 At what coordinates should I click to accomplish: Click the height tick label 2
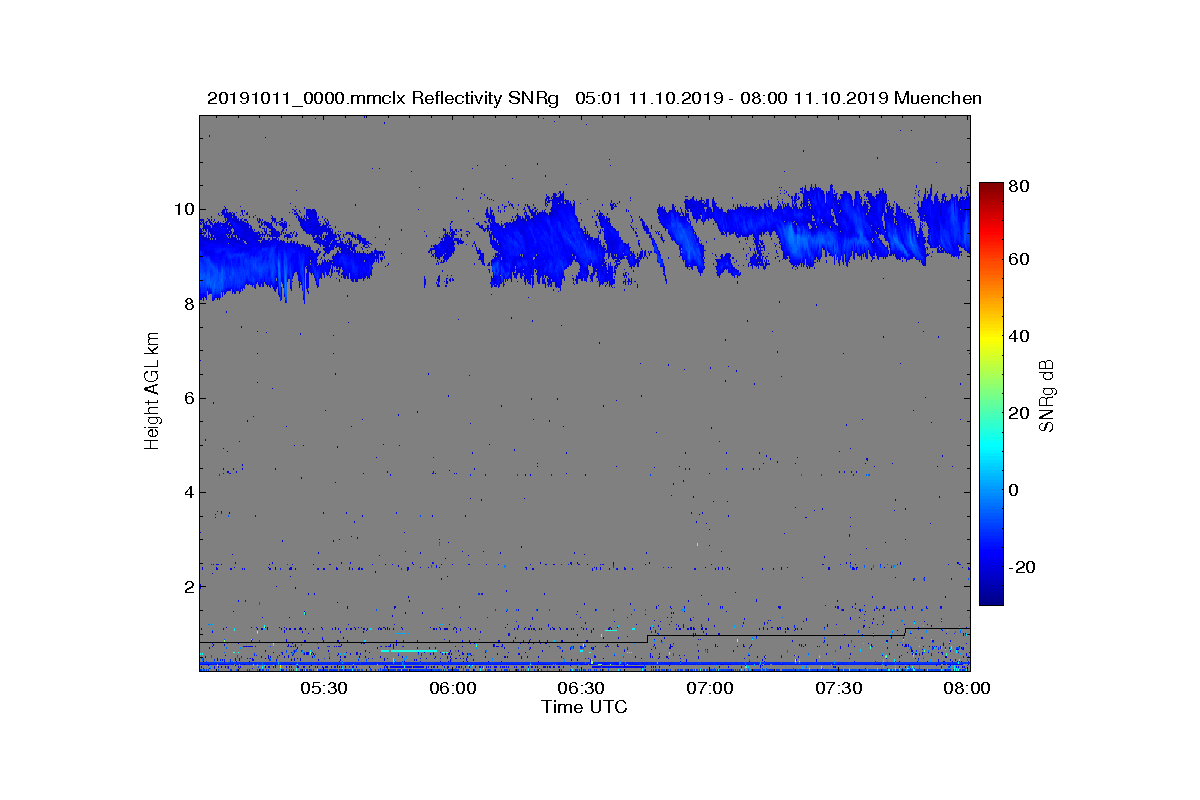(x=188, y=586)
